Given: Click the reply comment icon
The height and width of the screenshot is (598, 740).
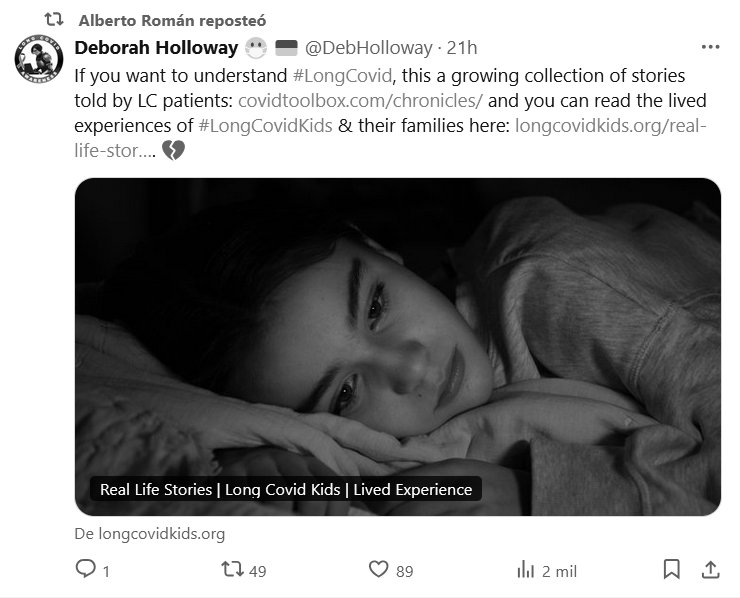Looking at the screenshot, I should coord(87,569).
